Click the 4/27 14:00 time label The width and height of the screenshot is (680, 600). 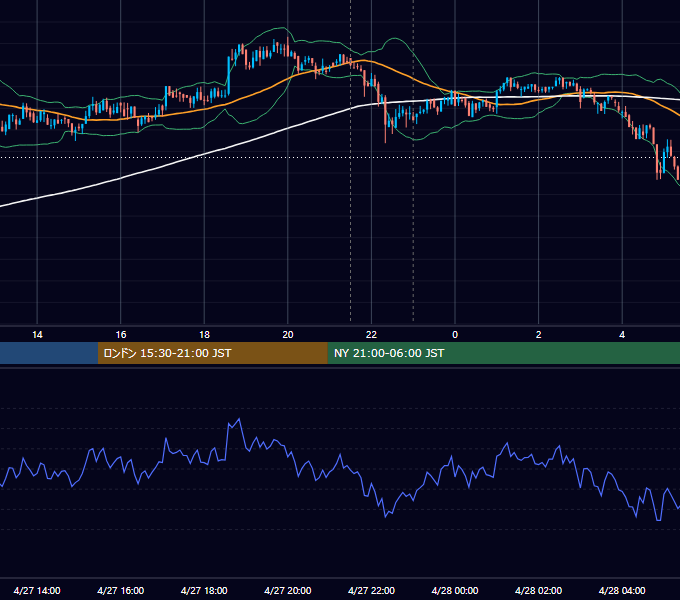pyautogui.click(x=37, y=590)
